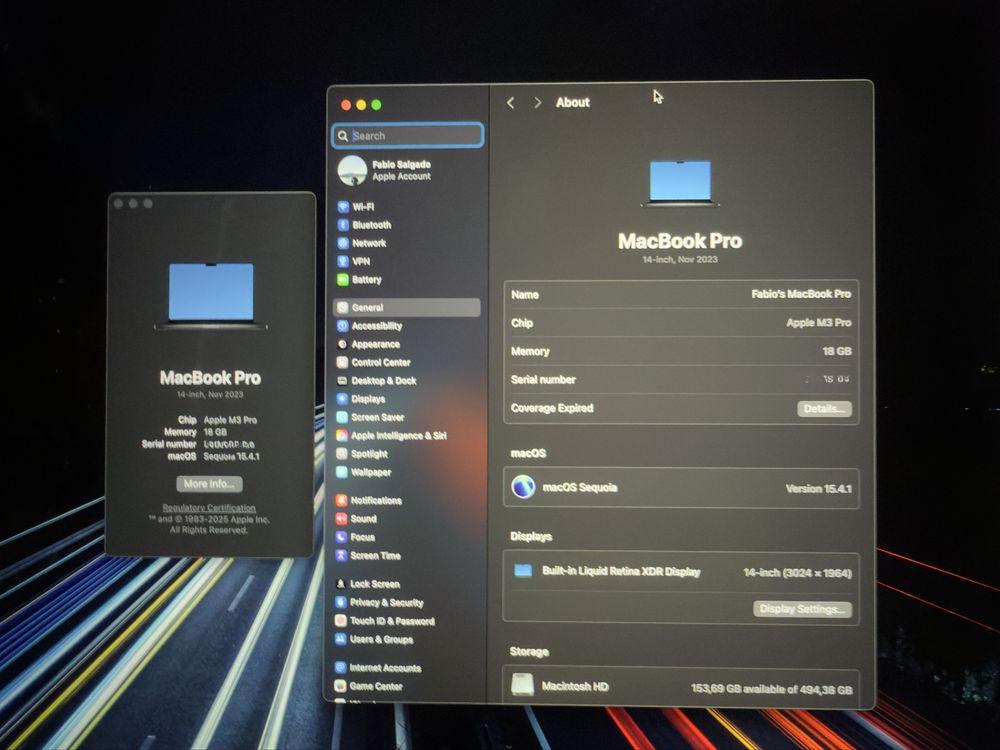Viewport: 1000px width, 750px height.
Task: Click the Apple M3 Pro chip value
Action: point(819,323)
